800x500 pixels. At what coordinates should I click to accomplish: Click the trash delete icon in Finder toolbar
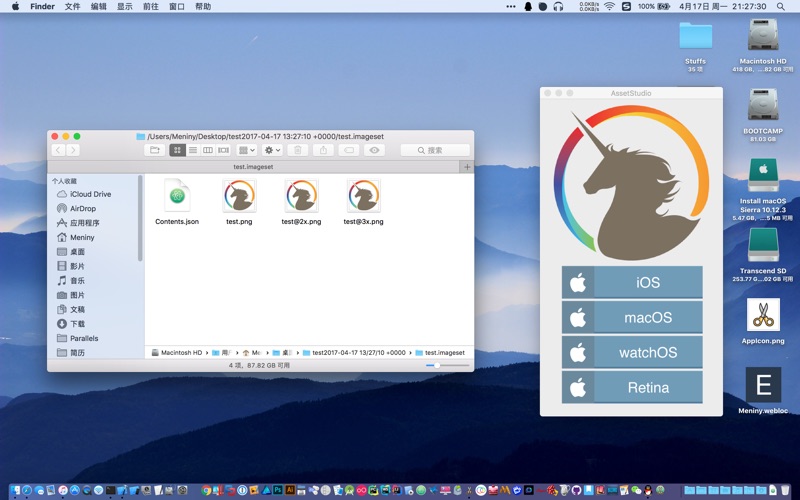click(297, 150)
